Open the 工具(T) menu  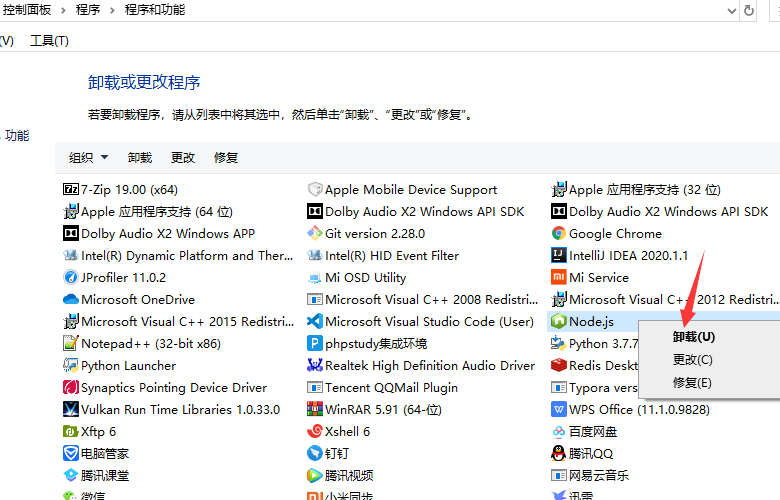(49, 41)
